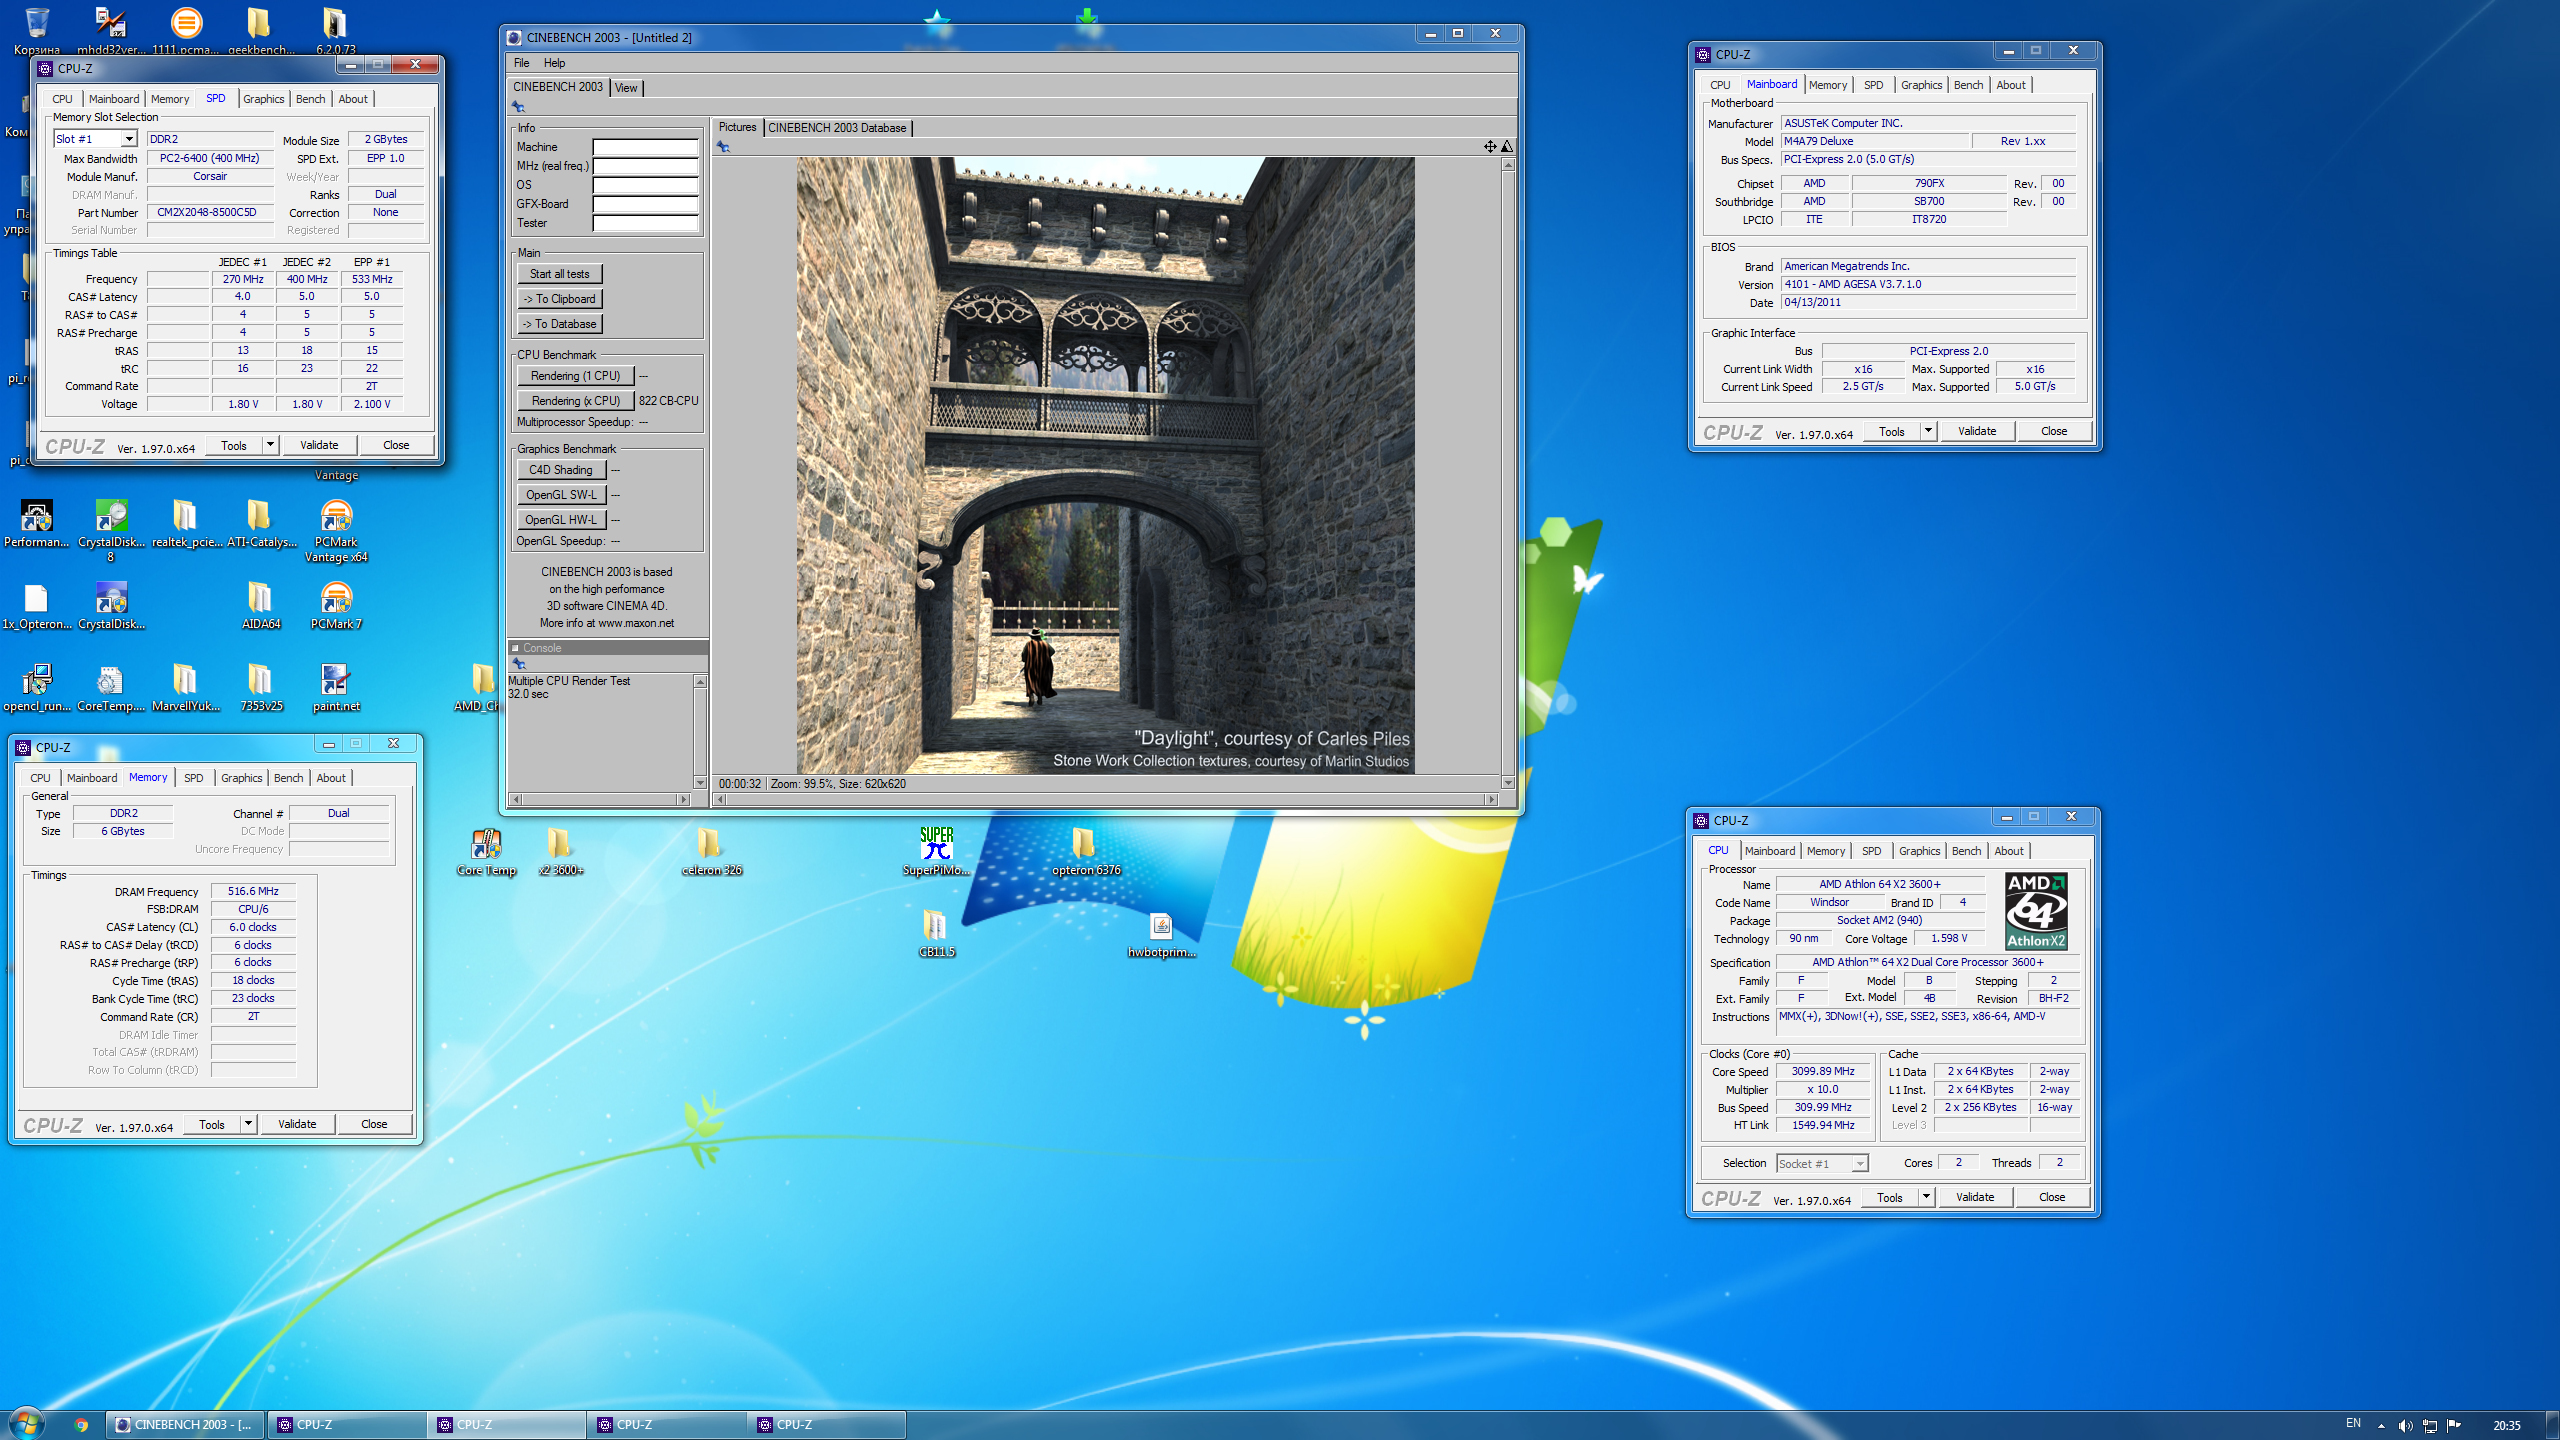The height and width of the screenshot is (1440, 2560).
Task: Open Cinebench Help menu
Action: point(554,63)
